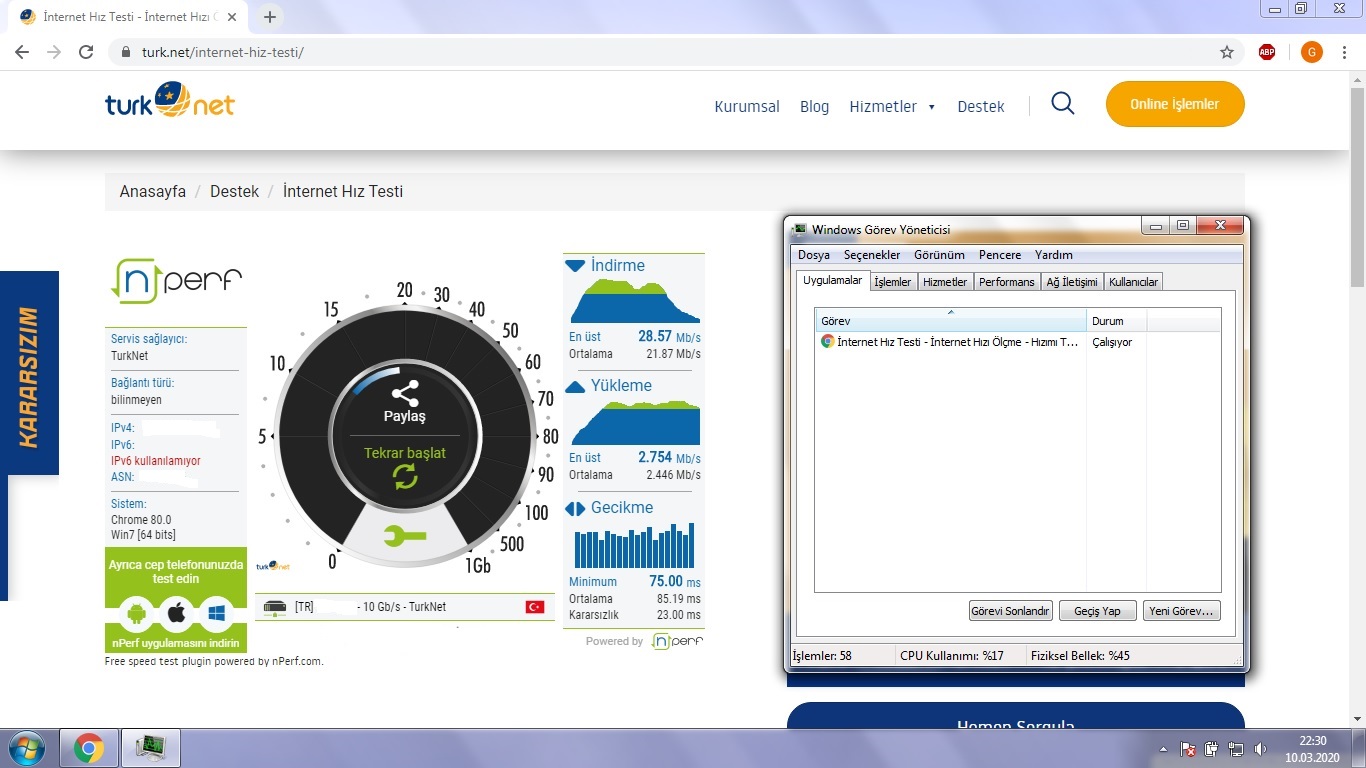Click the server rack icon in the server bar
Image resolution: width=1366 pixels, height=768 pixels.
click(x=276, y=607)
